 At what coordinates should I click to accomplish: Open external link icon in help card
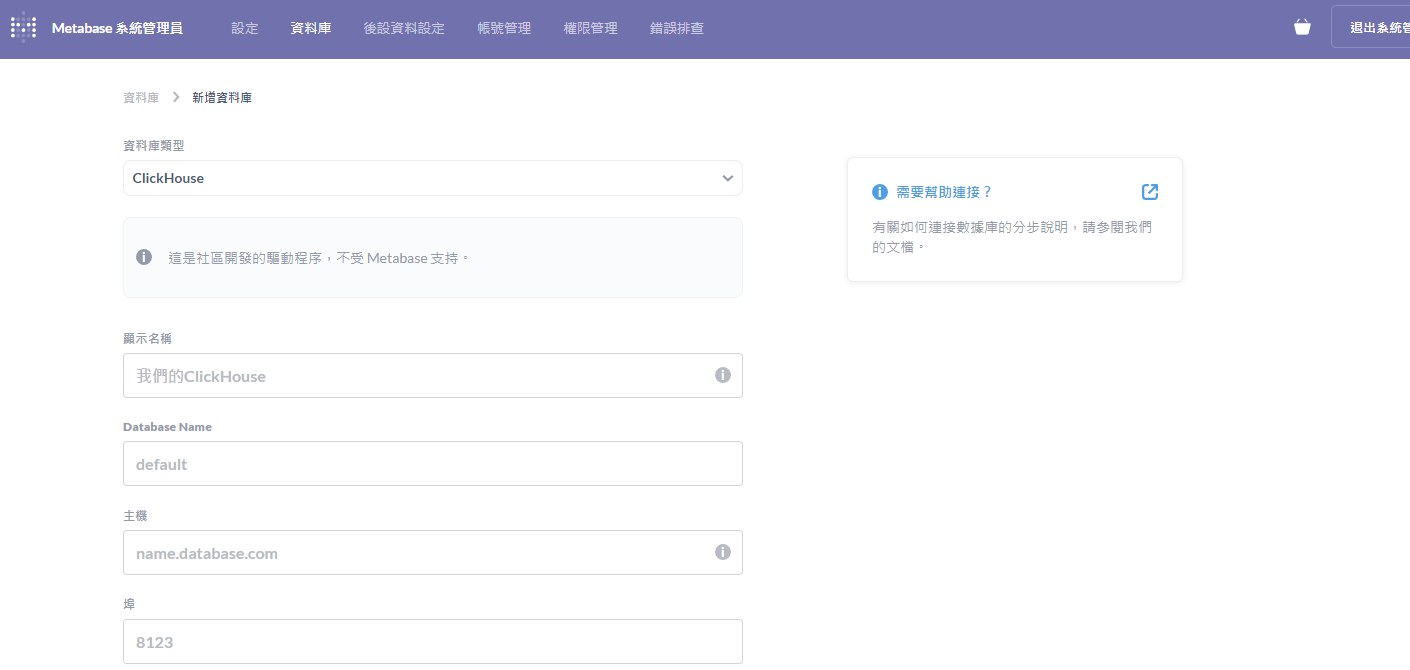pos(1150,191)
